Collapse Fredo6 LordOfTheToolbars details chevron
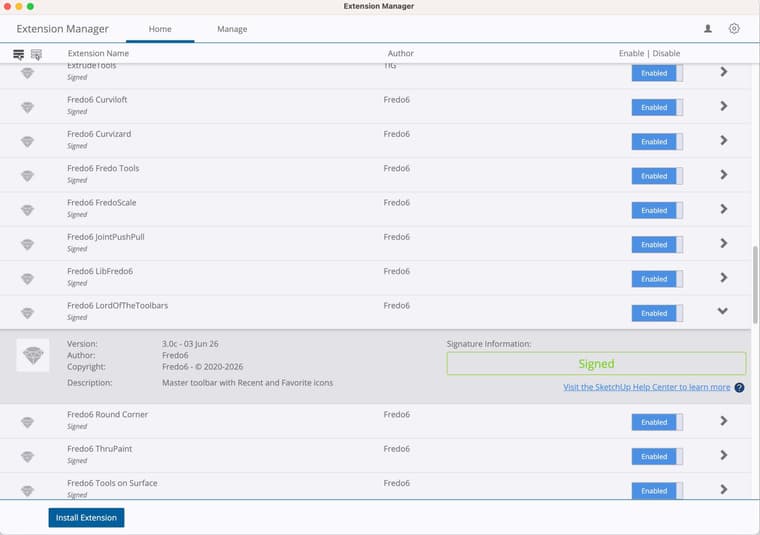This screenshot has width=760, height=535. (x=723, y=311)
